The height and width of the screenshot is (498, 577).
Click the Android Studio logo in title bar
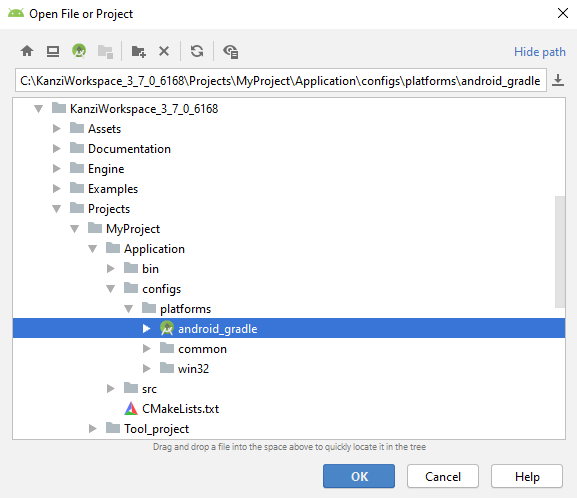16,13
